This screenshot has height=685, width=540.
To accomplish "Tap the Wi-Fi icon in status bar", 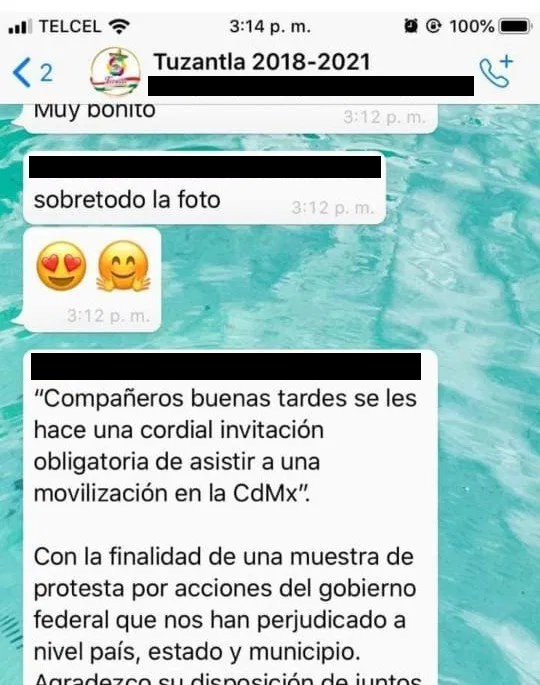I will [119, 26].
